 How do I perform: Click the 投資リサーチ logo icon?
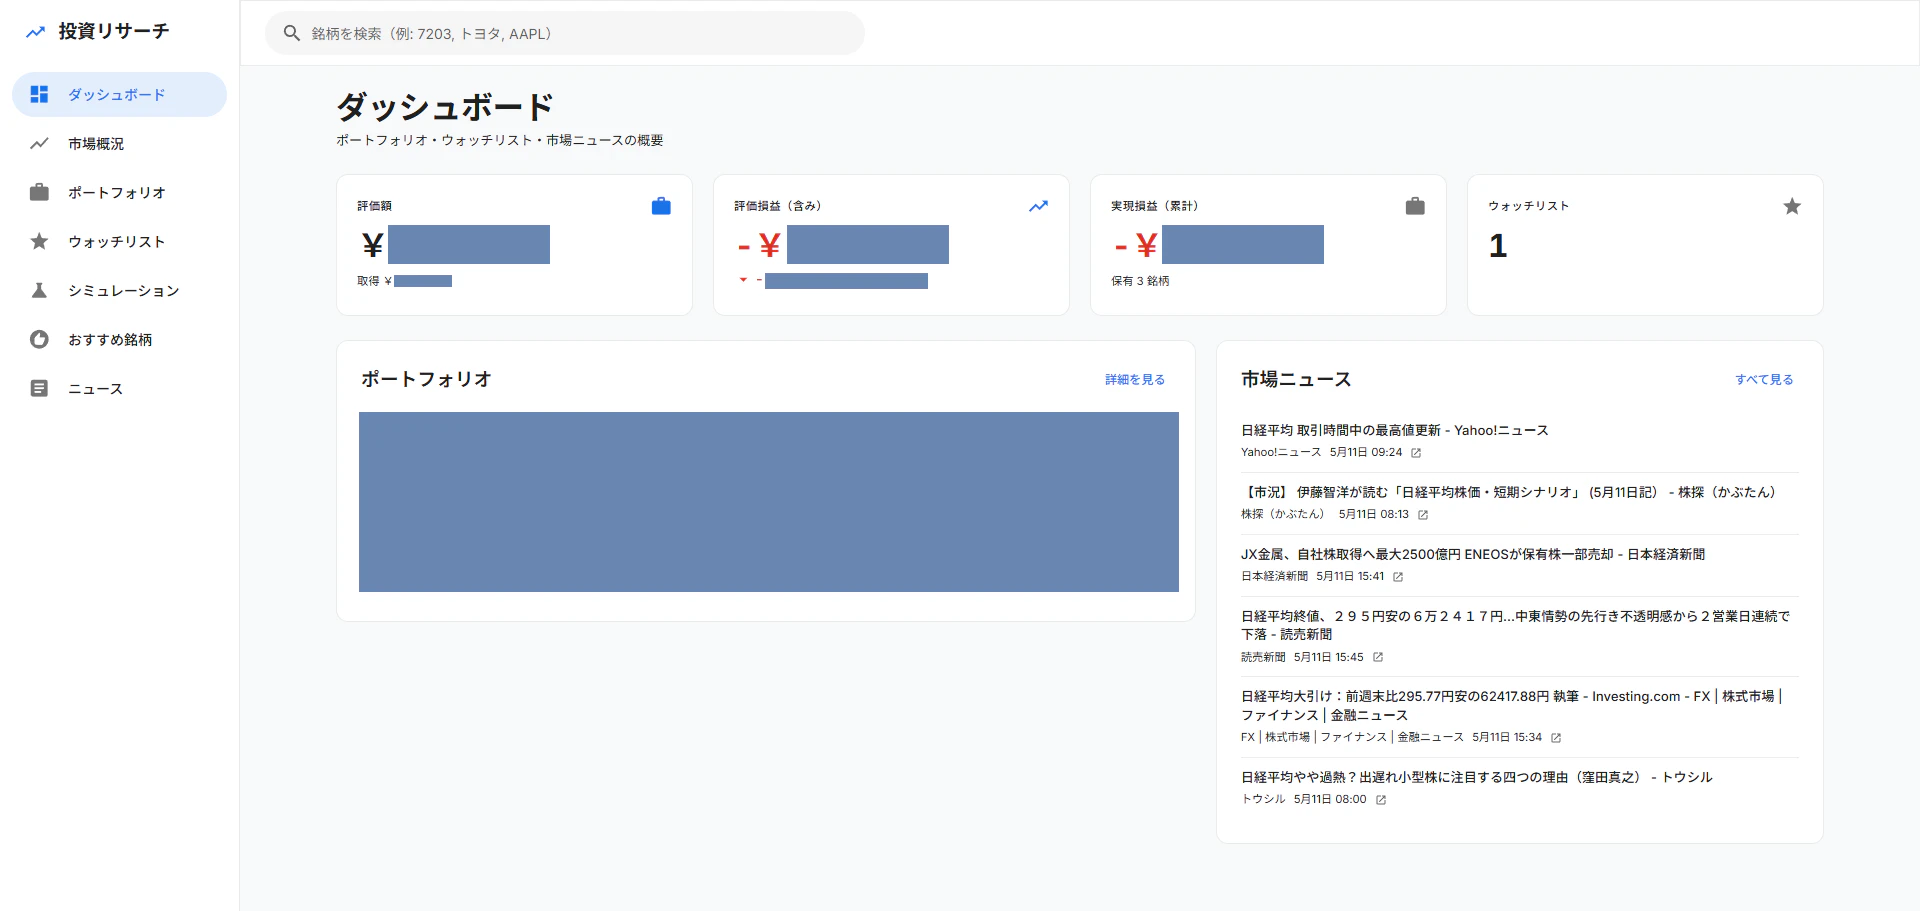tap(36, 32)
